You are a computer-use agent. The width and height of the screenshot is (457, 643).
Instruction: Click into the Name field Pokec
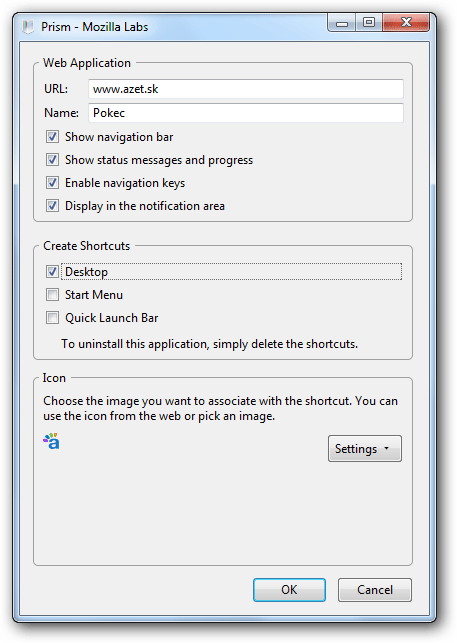(x=246, y=113)
